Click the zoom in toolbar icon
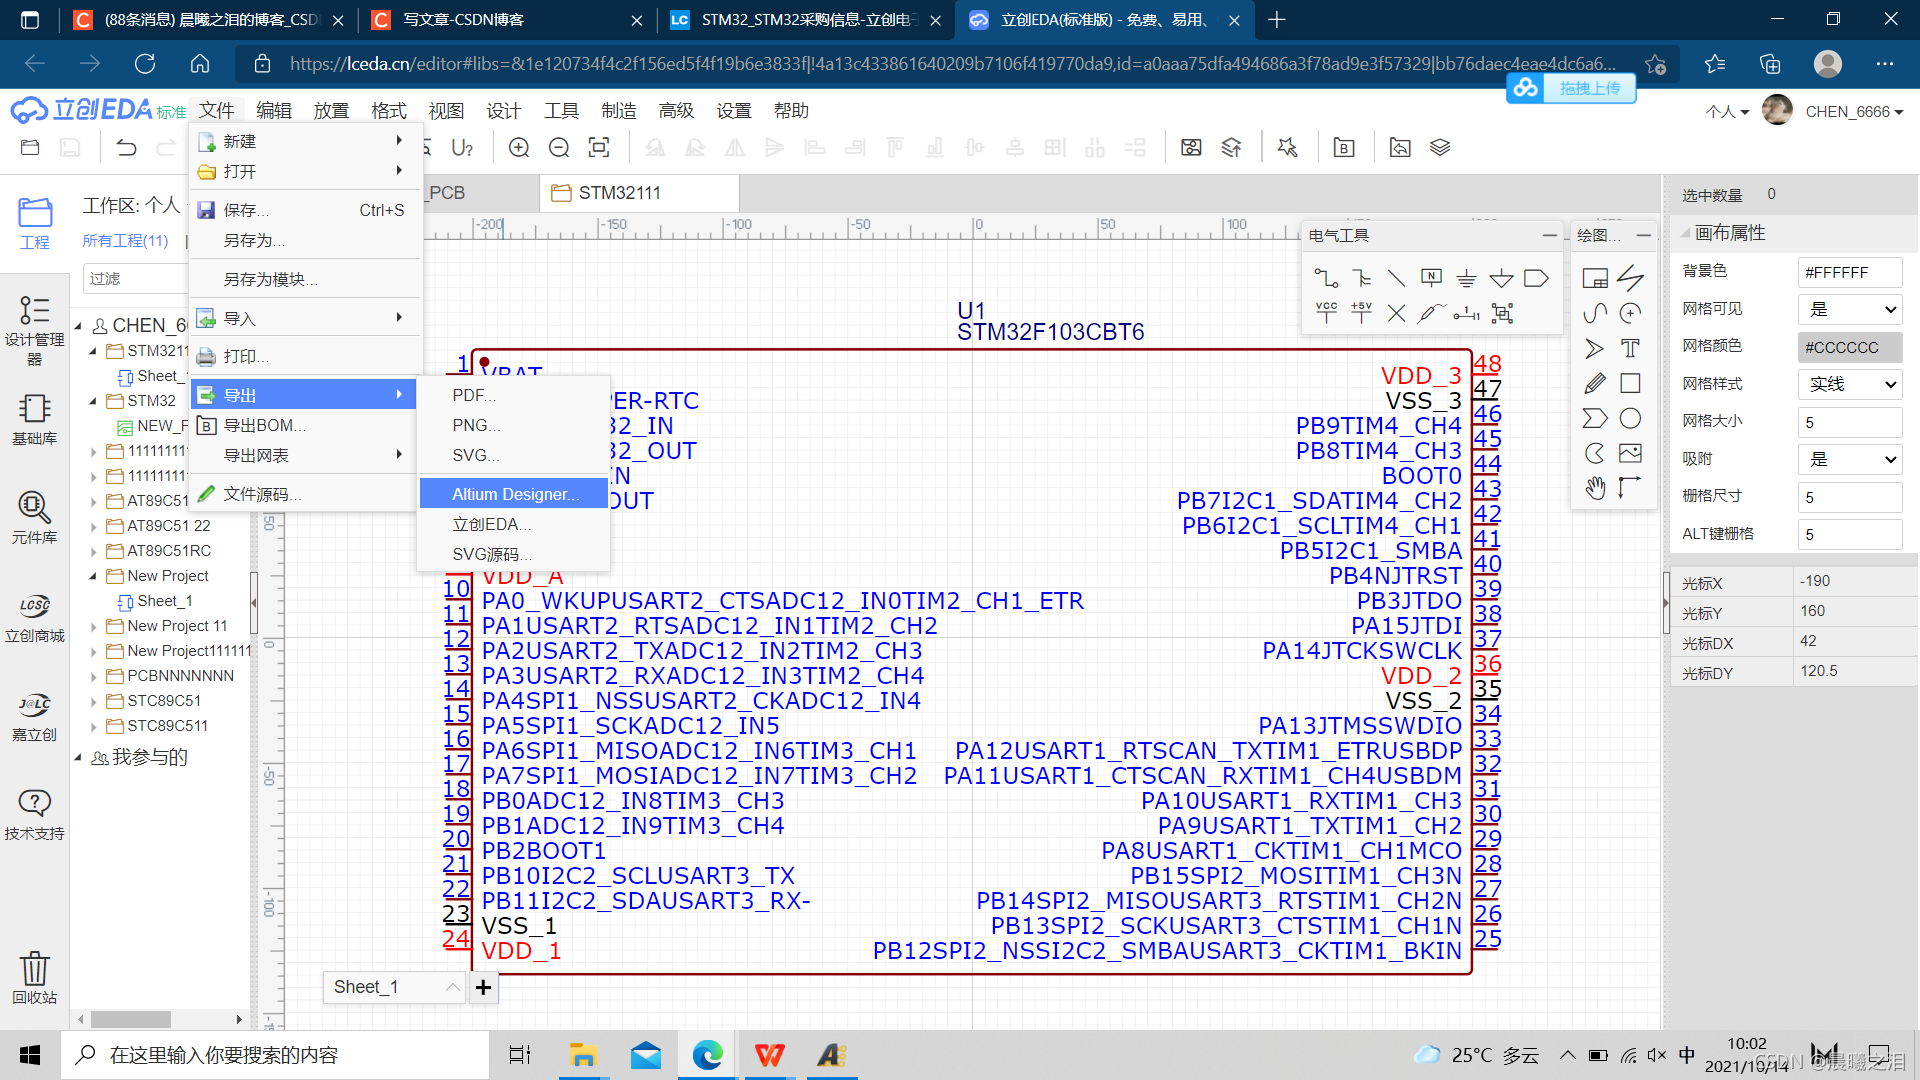1920x1080 pixels. click(x=519, y=148)
